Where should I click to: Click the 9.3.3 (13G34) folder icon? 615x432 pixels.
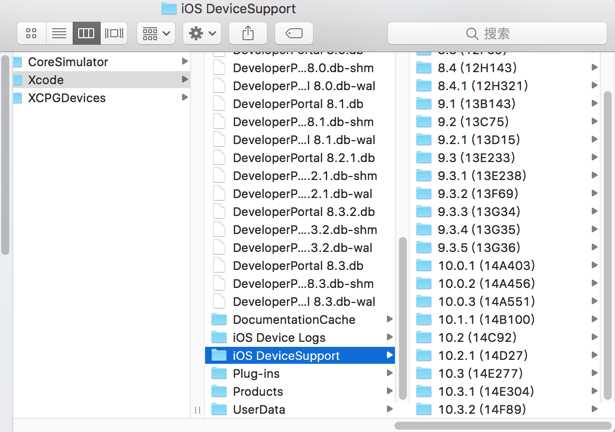(x=424, y=211)
